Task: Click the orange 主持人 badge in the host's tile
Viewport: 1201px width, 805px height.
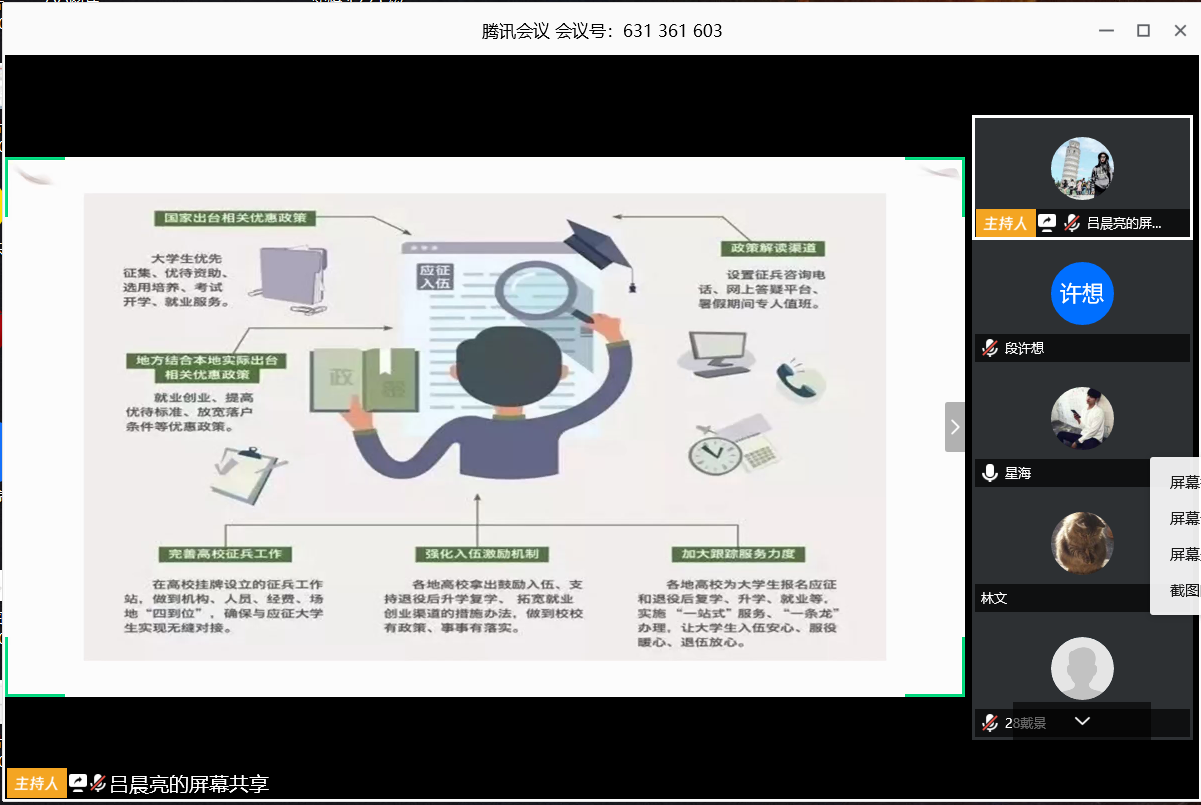Action: coord(1005,223)
